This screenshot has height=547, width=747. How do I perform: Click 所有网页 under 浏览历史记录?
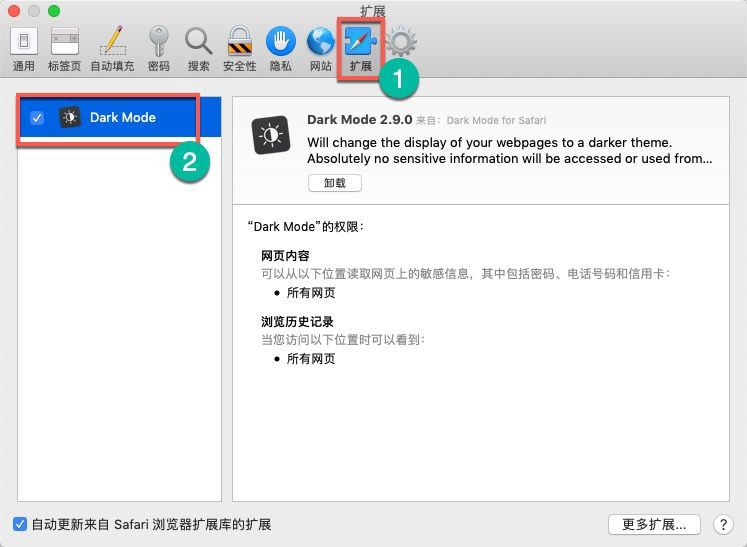(x=311, y=358)
